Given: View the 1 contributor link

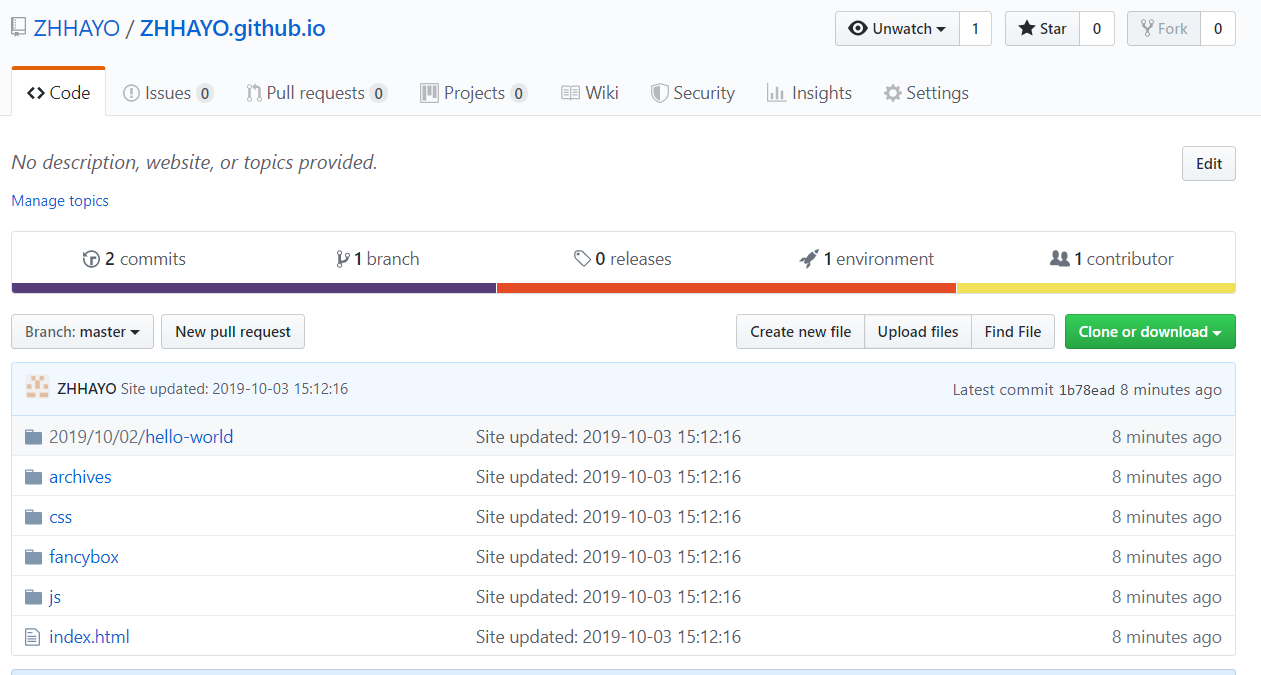Looking at the screenshot, I should click(x=1112, y=259).
